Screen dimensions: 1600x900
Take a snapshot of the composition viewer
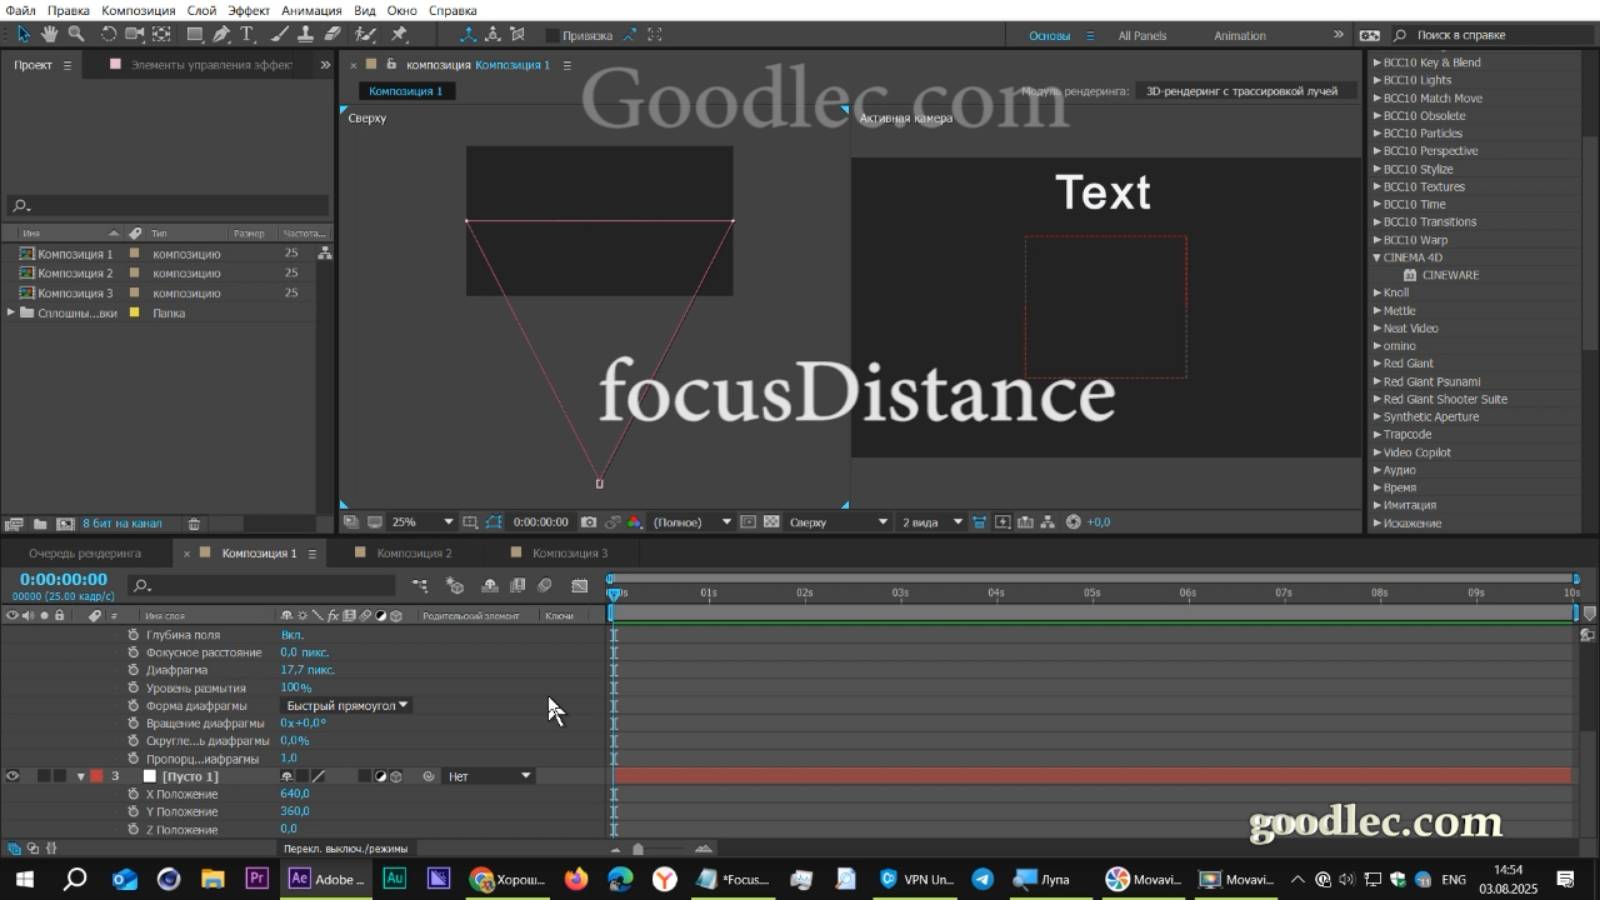pyautogui.click(x=587, y=521)
